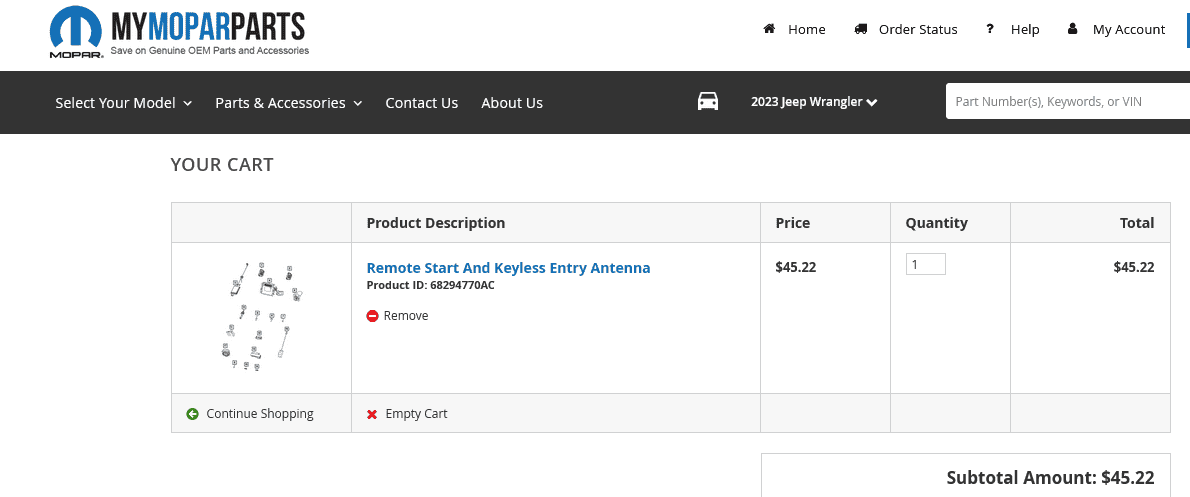Click the Total column header

(1137, 223)
